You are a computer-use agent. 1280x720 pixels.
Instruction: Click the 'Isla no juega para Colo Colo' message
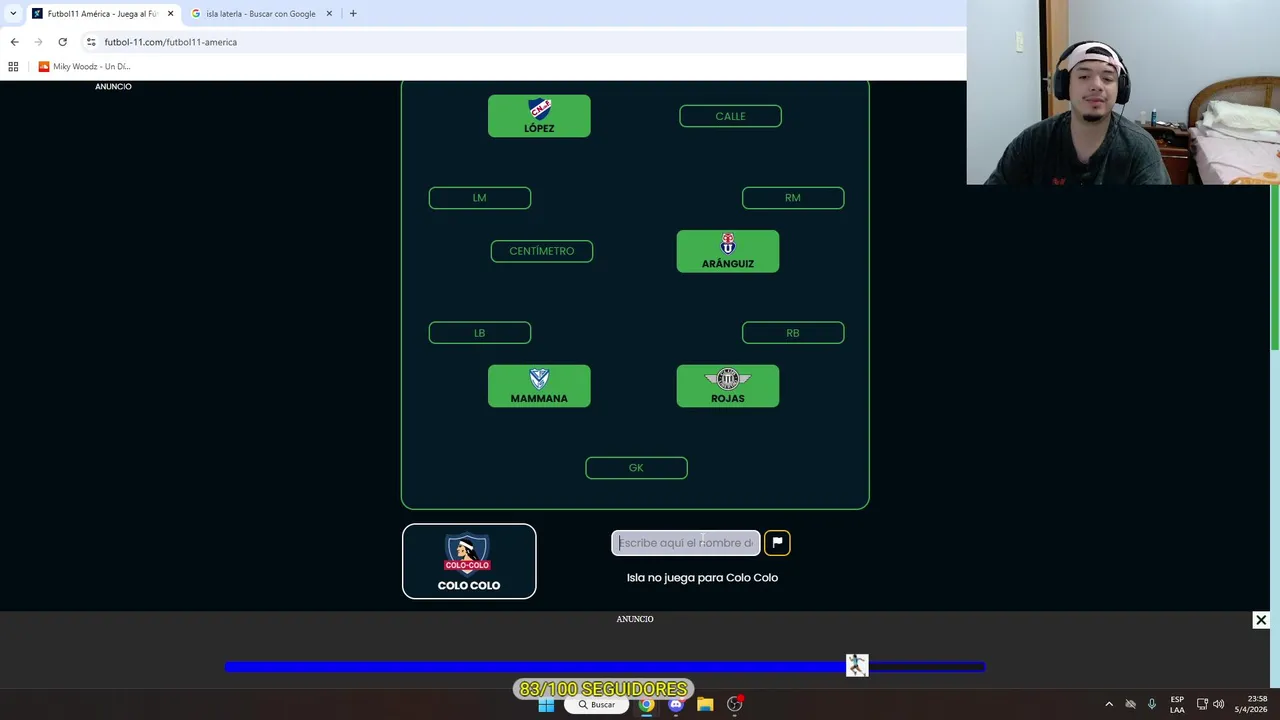(x=702, y=578)
